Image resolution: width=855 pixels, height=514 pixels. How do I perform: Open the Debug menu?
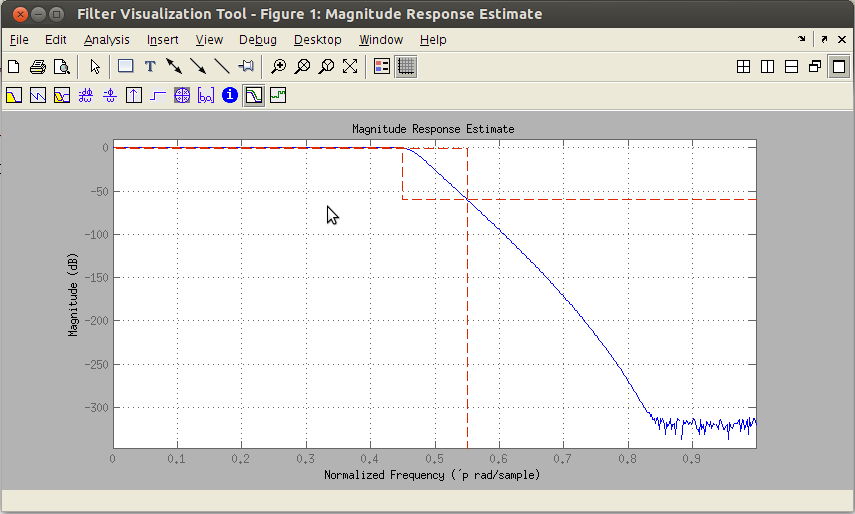[x=258, y=40]
